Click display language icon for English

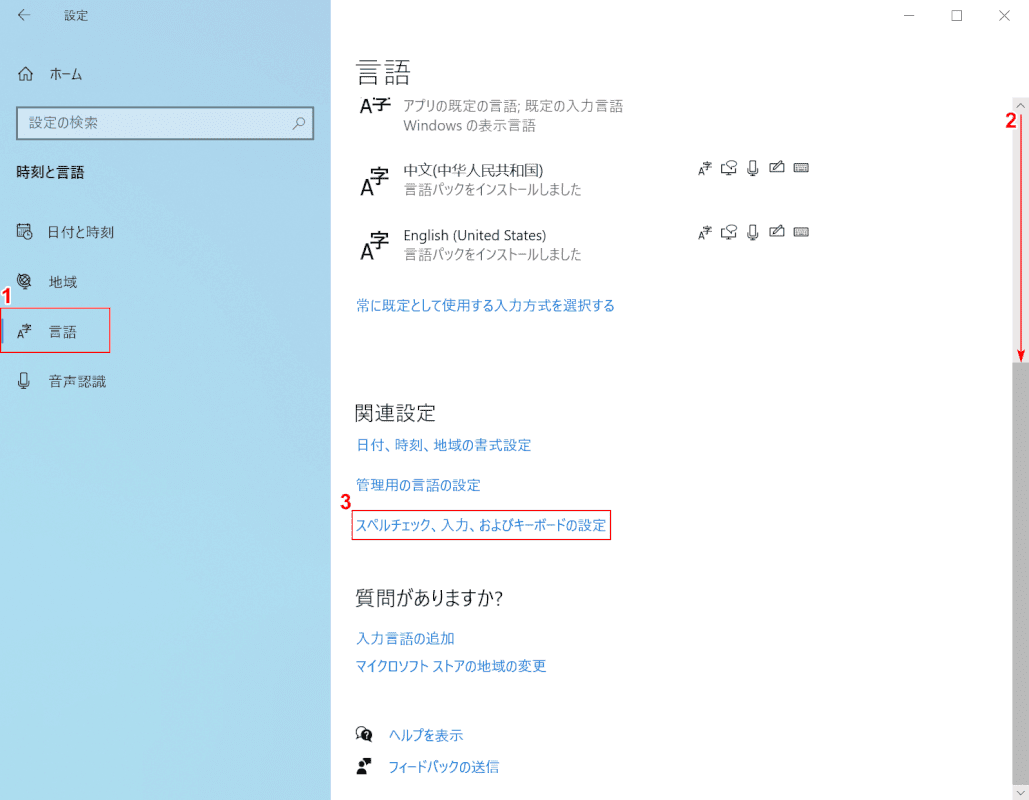coord(705,233)
